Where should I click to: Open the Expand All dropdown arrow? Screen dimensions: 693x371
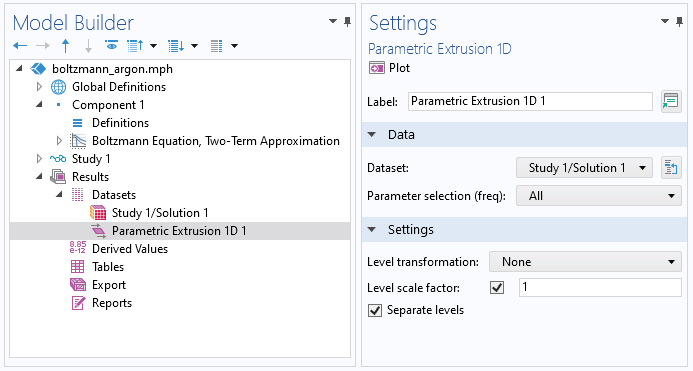pos(194,46)
